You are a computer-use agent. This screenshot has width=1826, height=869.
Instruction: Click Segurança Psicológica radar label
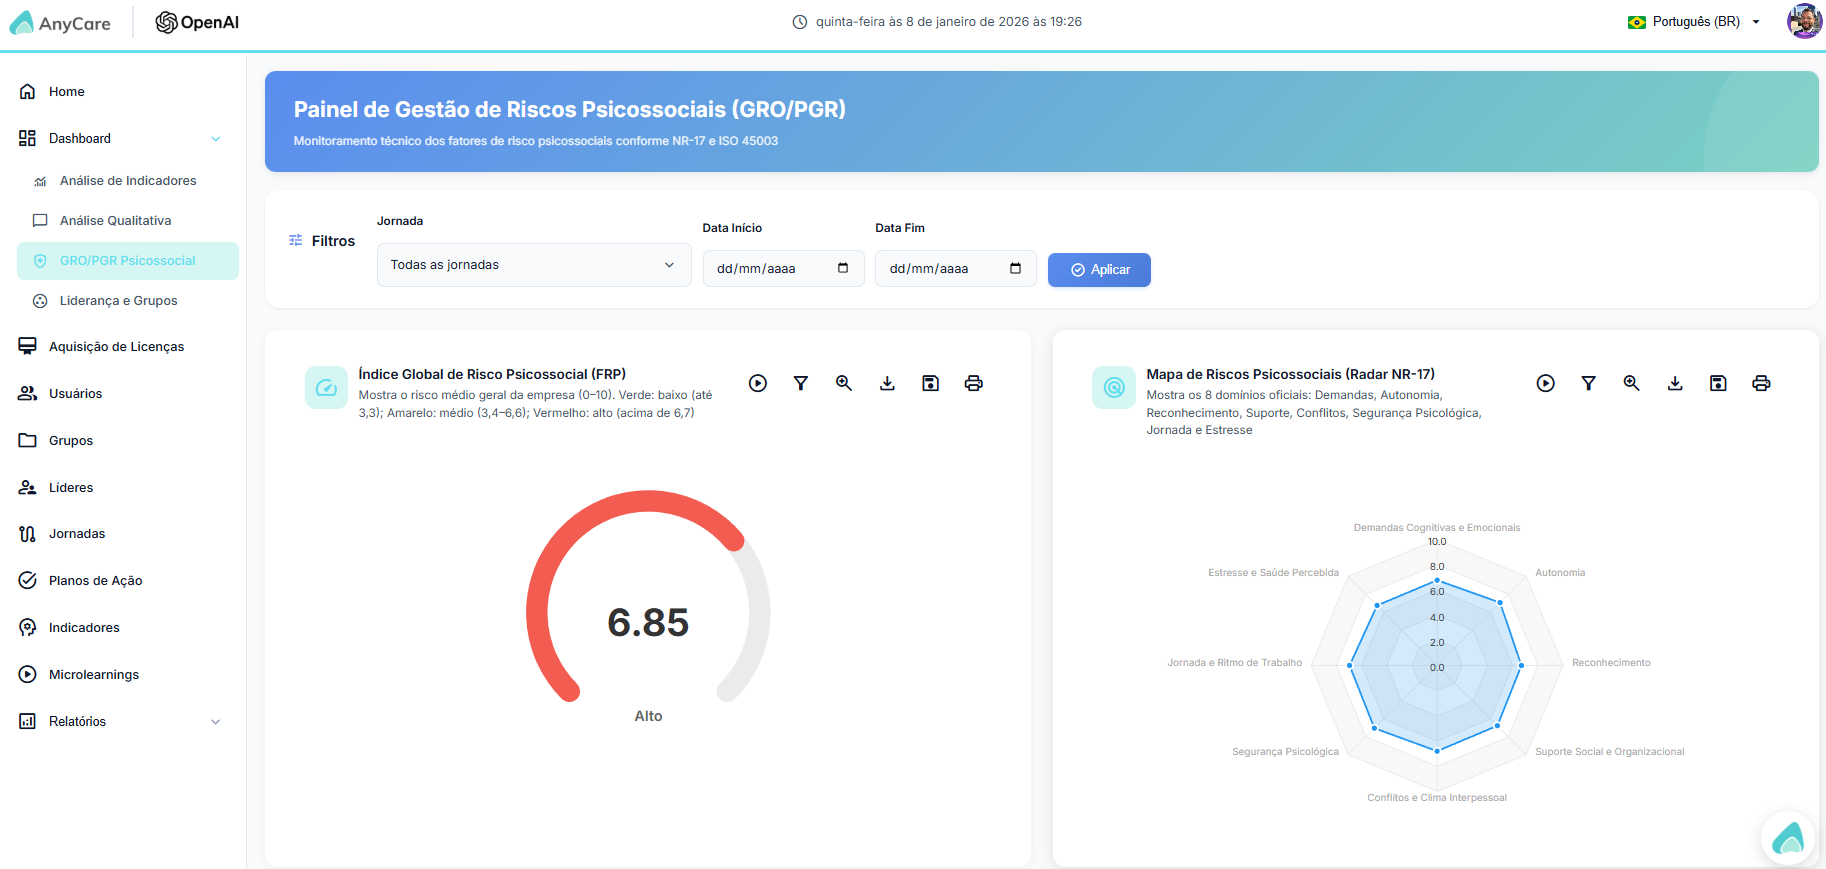[1285, 752]
